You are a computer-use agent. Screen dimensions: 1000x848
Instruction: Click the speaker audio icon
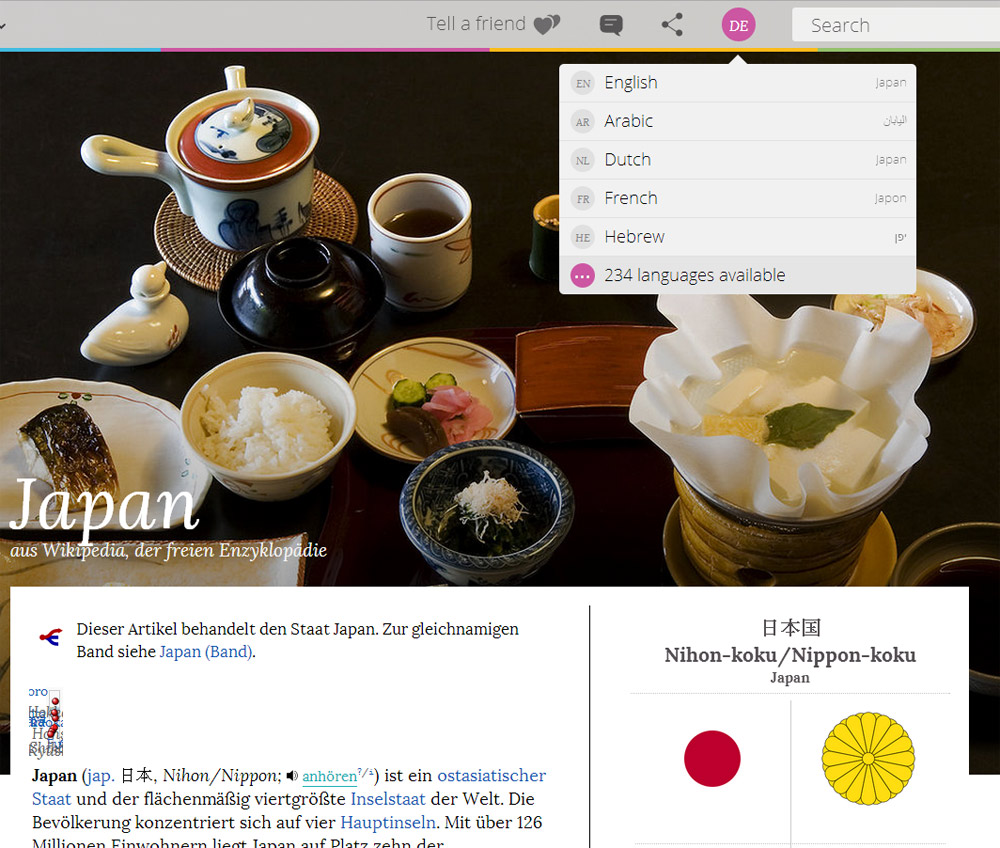[x=292, y=775]
